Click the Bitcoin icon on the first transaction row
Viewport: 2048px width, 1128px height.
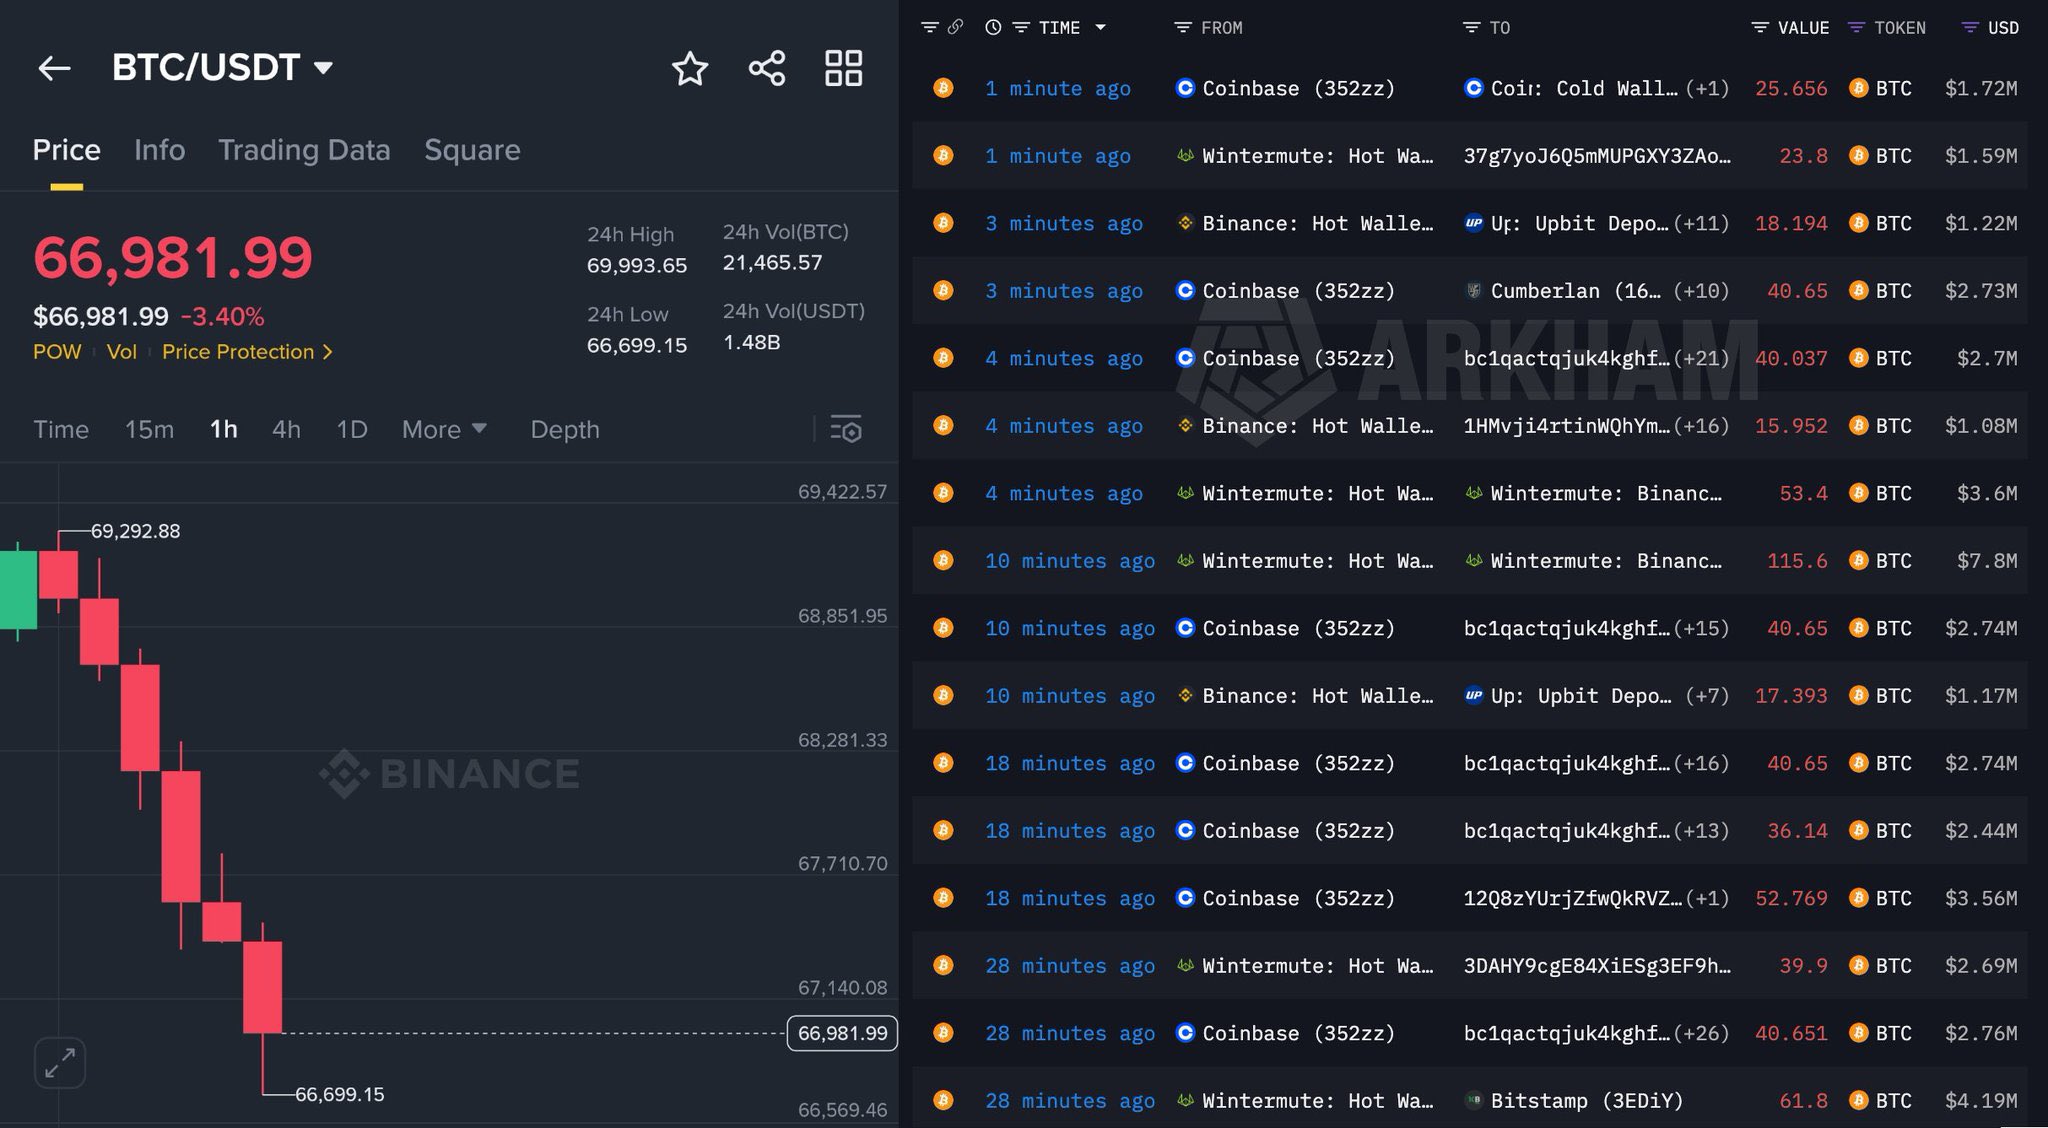(x=942, y=88)
